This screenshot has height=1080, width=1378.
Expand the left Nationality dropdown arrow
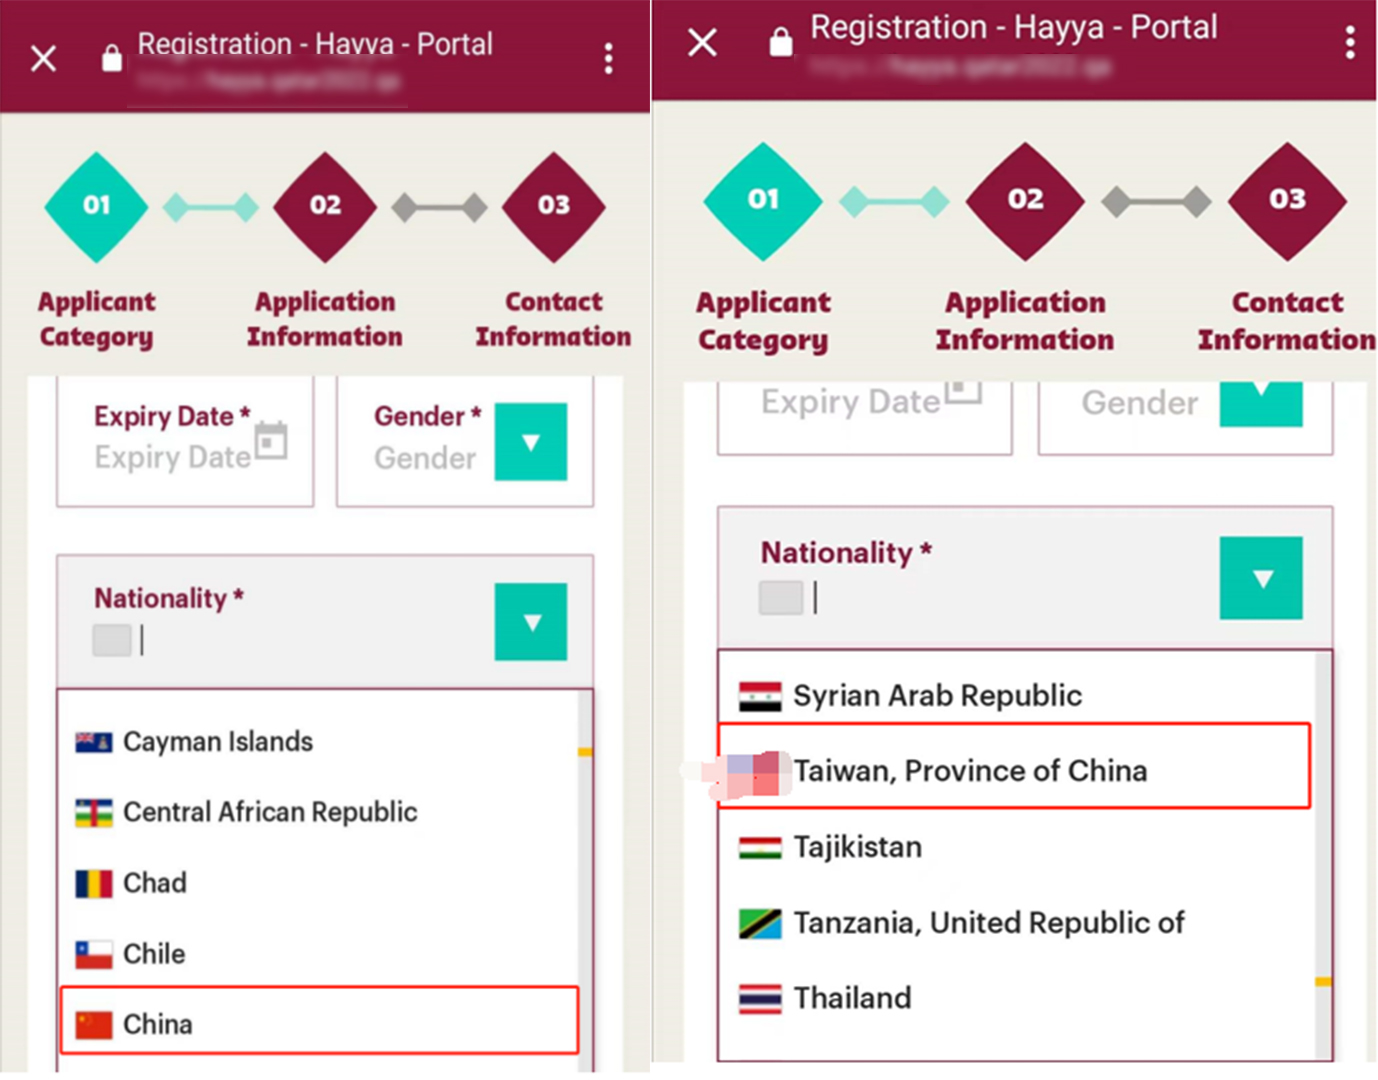530,622
